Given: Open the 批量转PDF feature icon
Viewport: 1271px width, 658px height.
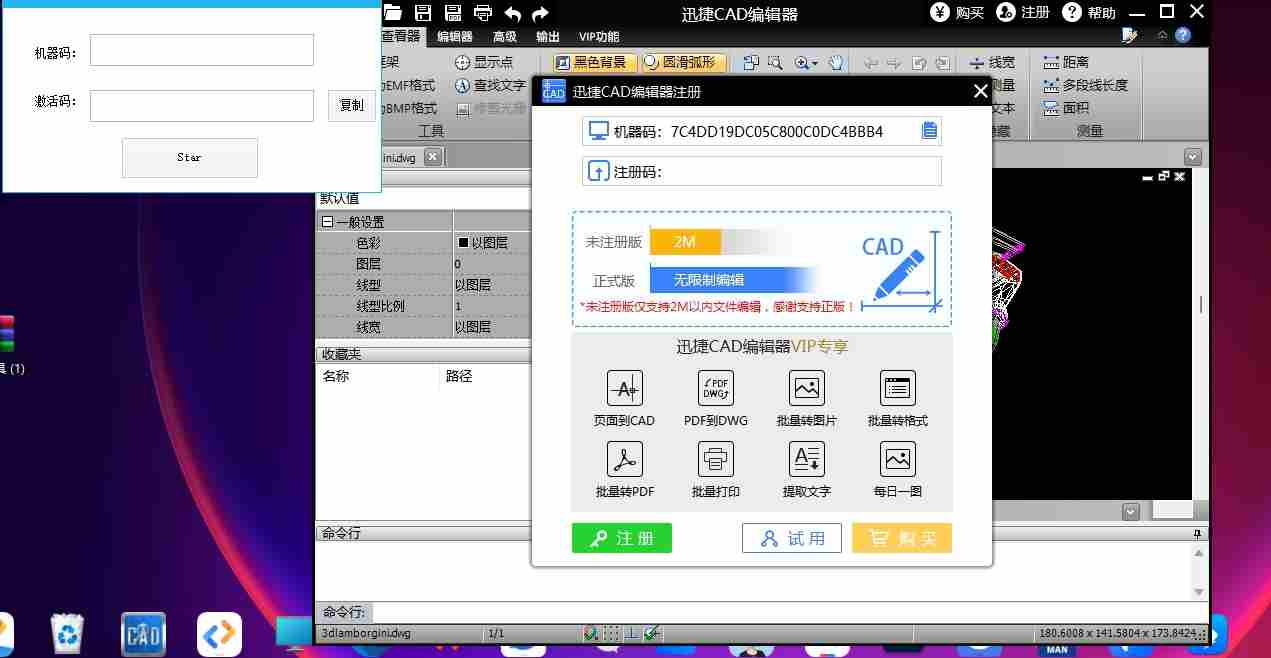Looking at the screenshot, I should click(x=625, y=459).
